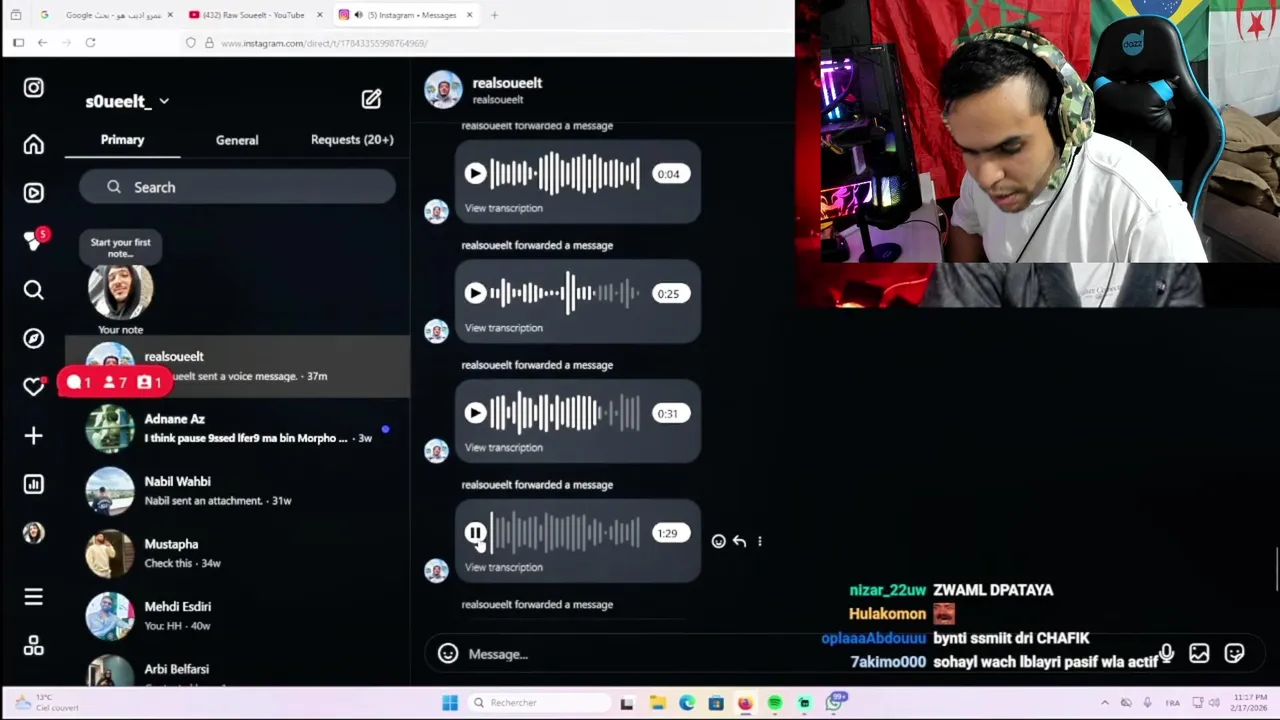Open dashboard insights chart icon
This screenshot has height=720, width=1280.
coord(33,484)
